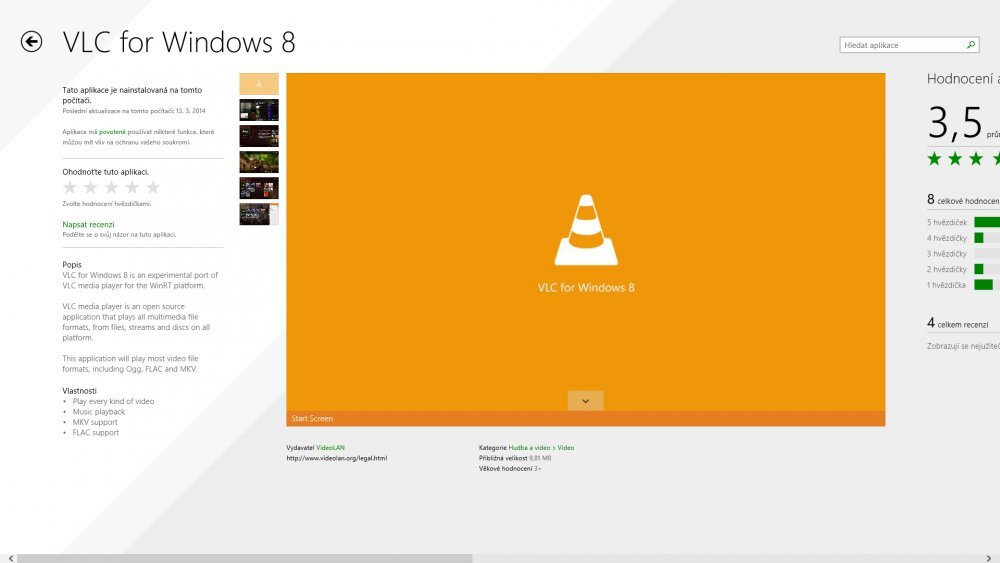Click the horizontal scrollbar thumb
This screenshot has height=563, width=1000.
coord(245,559)
